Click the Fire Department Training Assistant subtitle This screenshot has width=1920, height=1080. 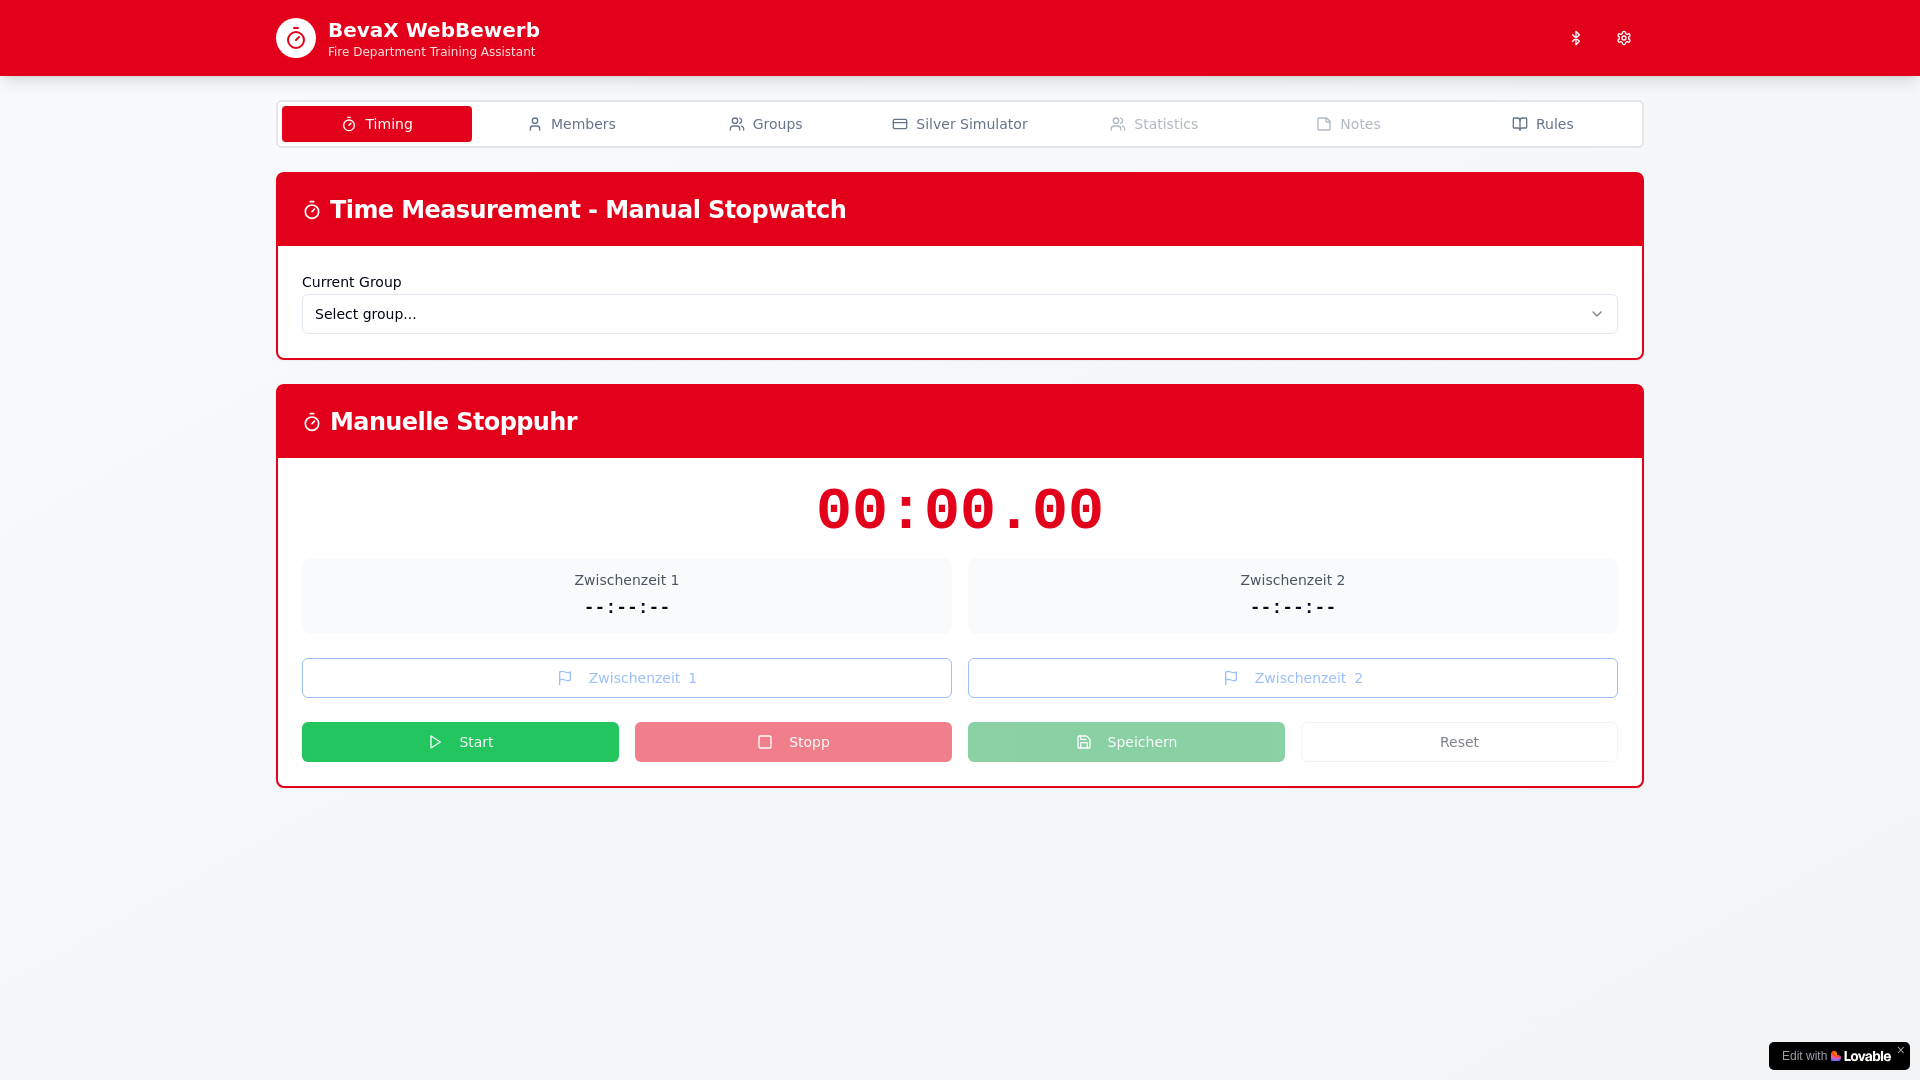pos(431,52)
